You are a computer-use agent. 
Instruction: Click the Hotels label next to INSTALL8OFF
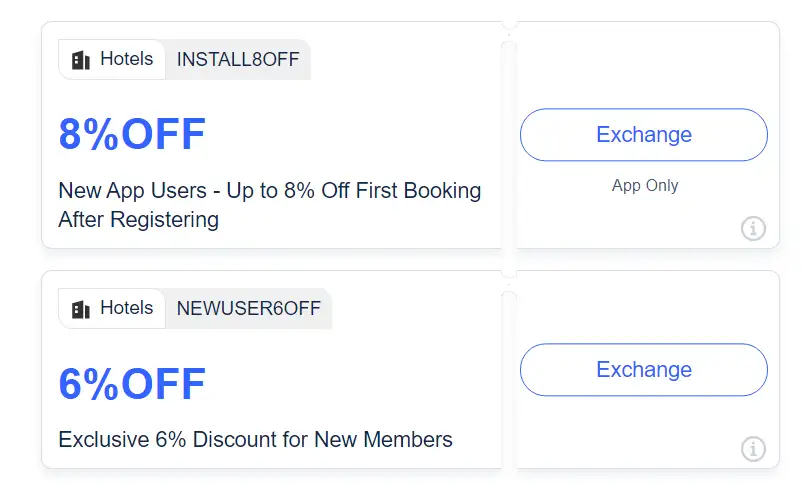126,59
